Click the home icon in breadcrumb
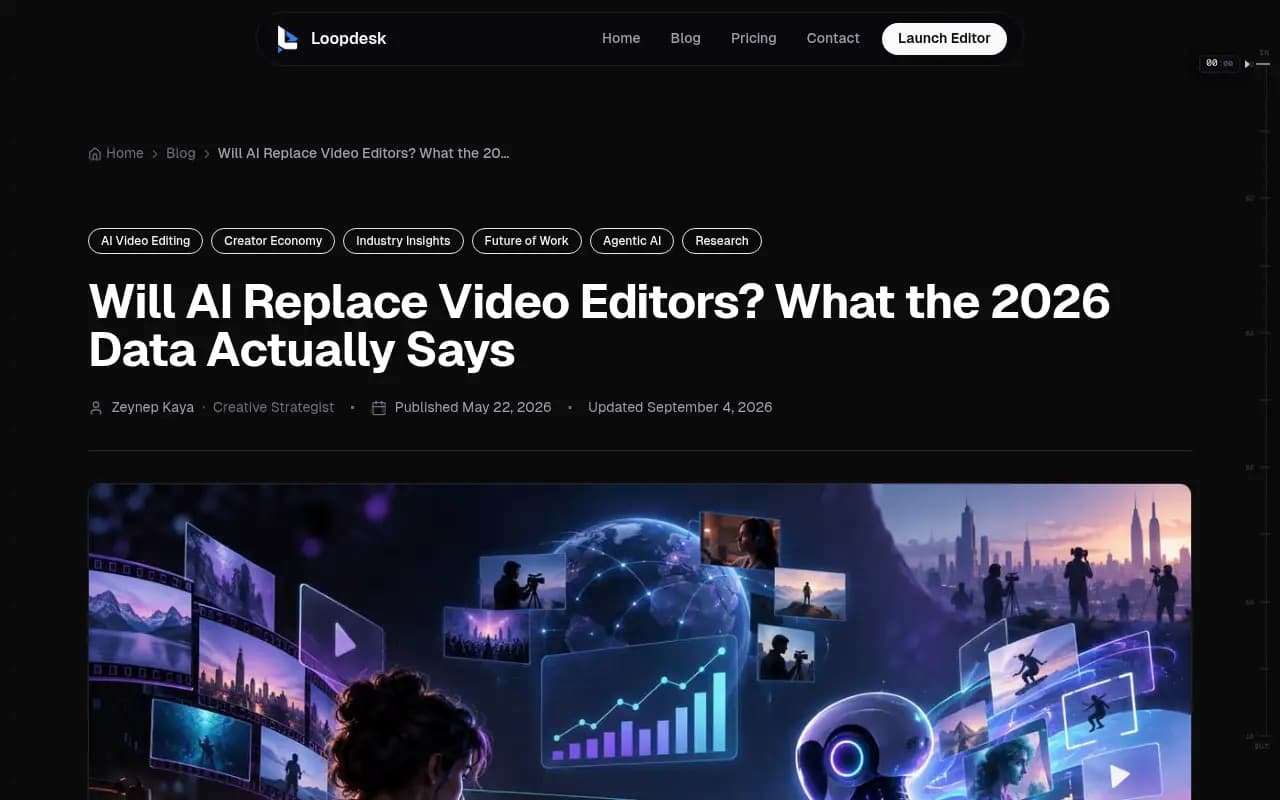Screen dimensions: 1280x800 pos(95,154)
